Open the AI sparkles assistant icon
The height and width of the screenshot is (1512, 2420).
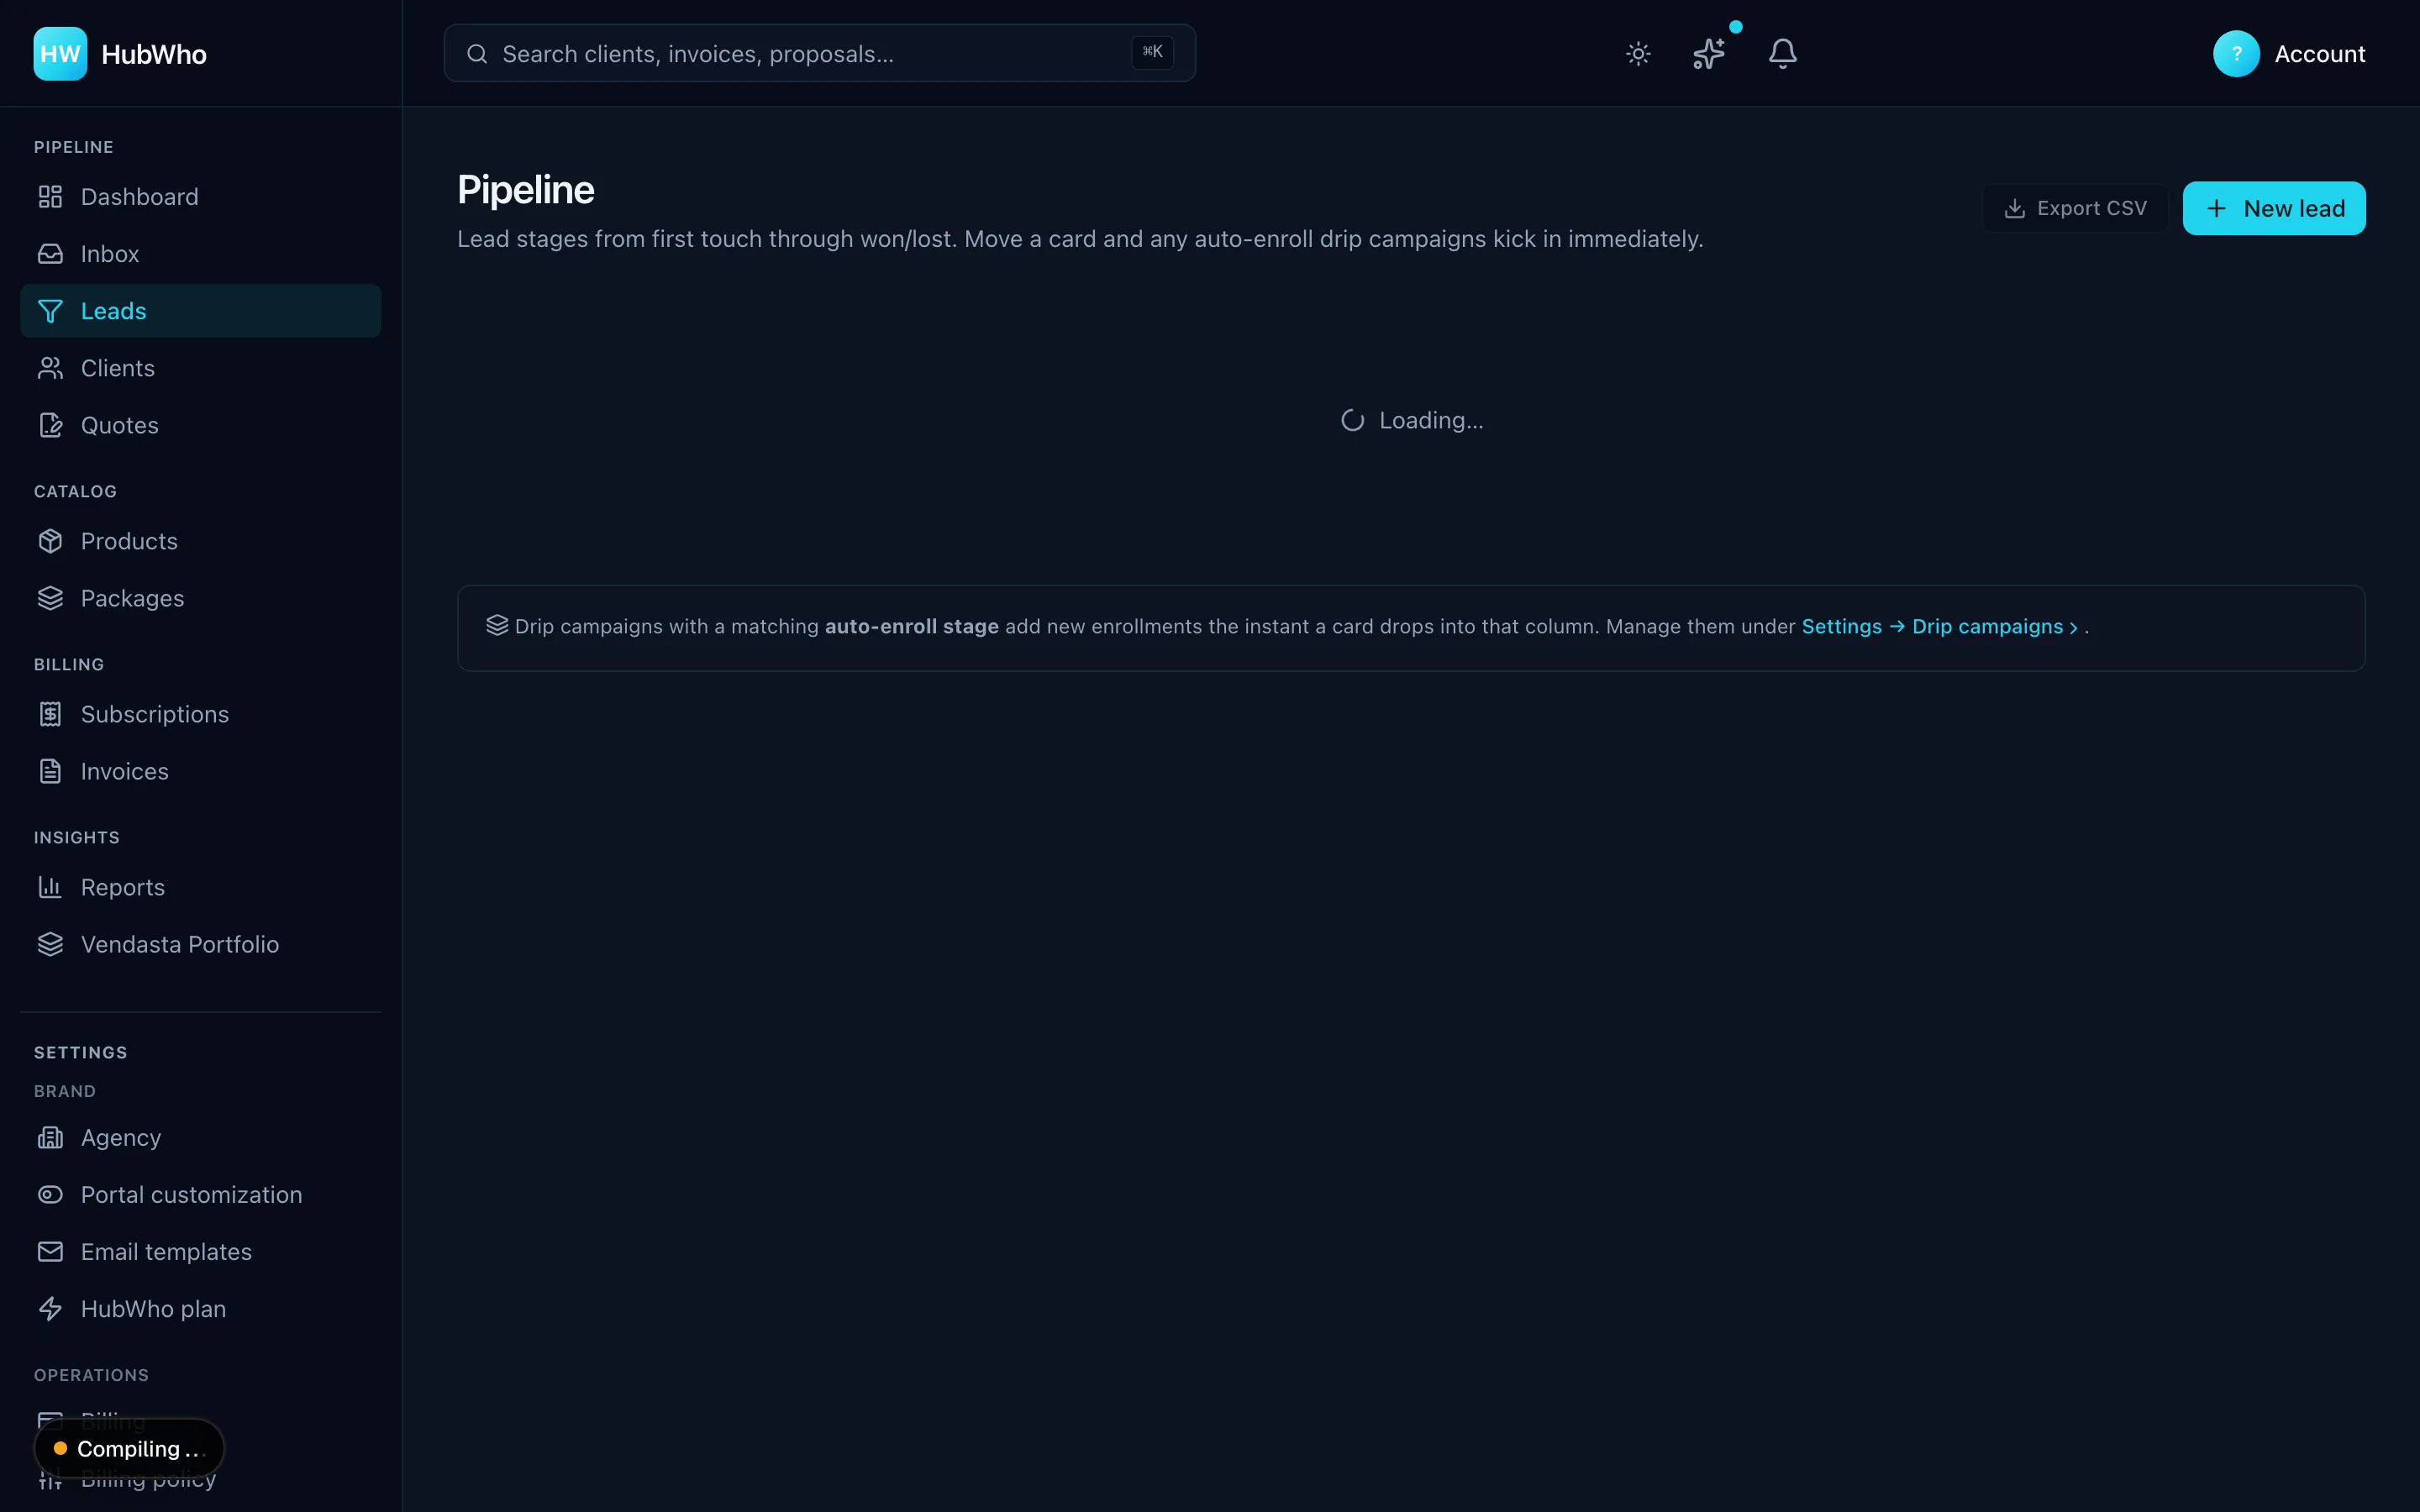point(1709,54)
